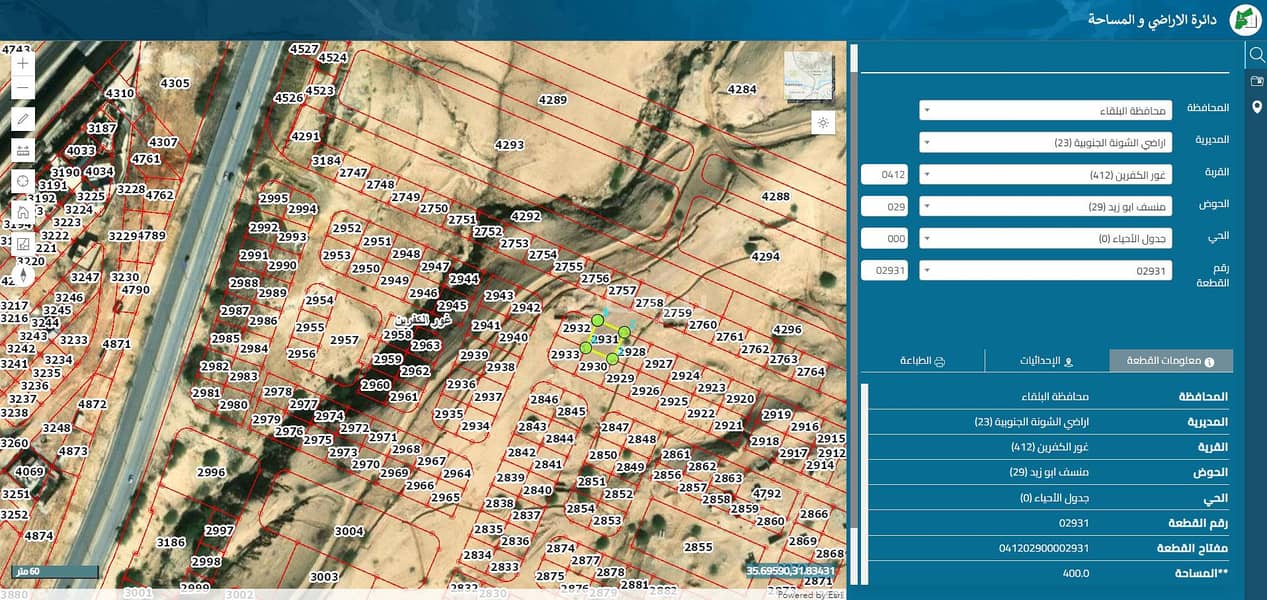The height and width of the screenshot is (600, 1267).
Task: Click محافظة البلقاء value in info table
Action: tap(1055, 397)
